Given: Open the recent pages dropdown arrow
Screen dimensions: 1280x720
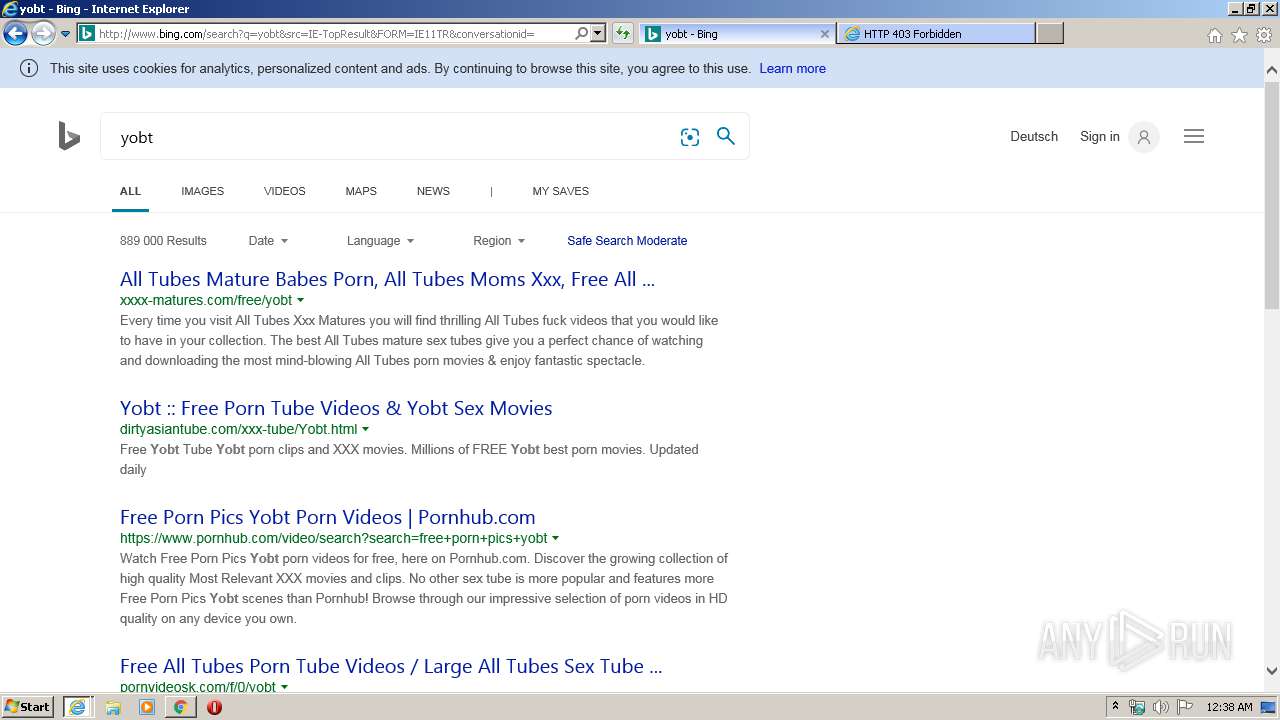Looking at the screenshot, I should (65, 34).
